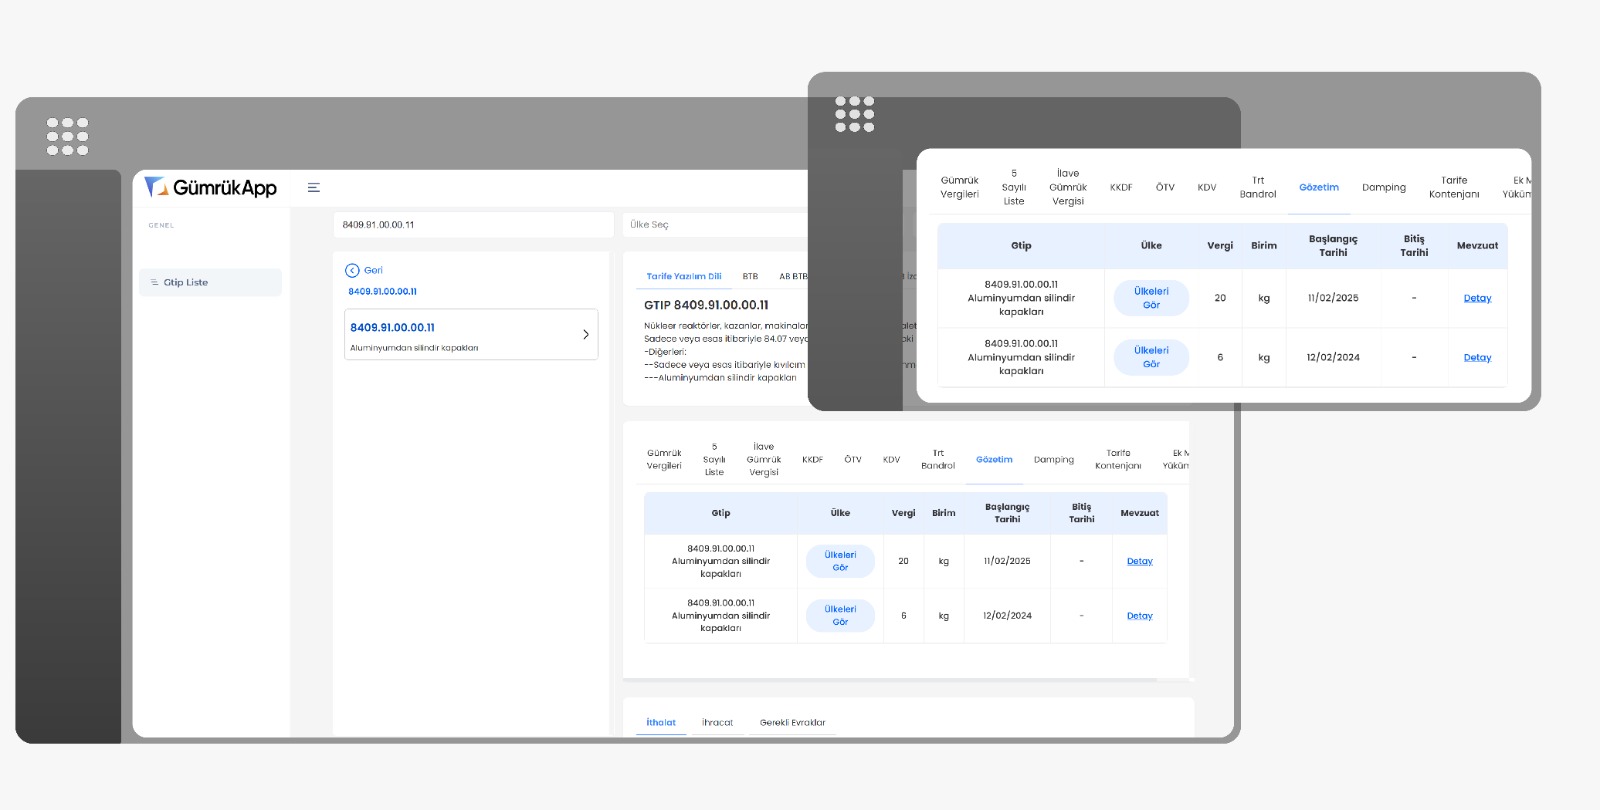Click Ülkeleri Gör in the overlay's first row

point(1151,298)
